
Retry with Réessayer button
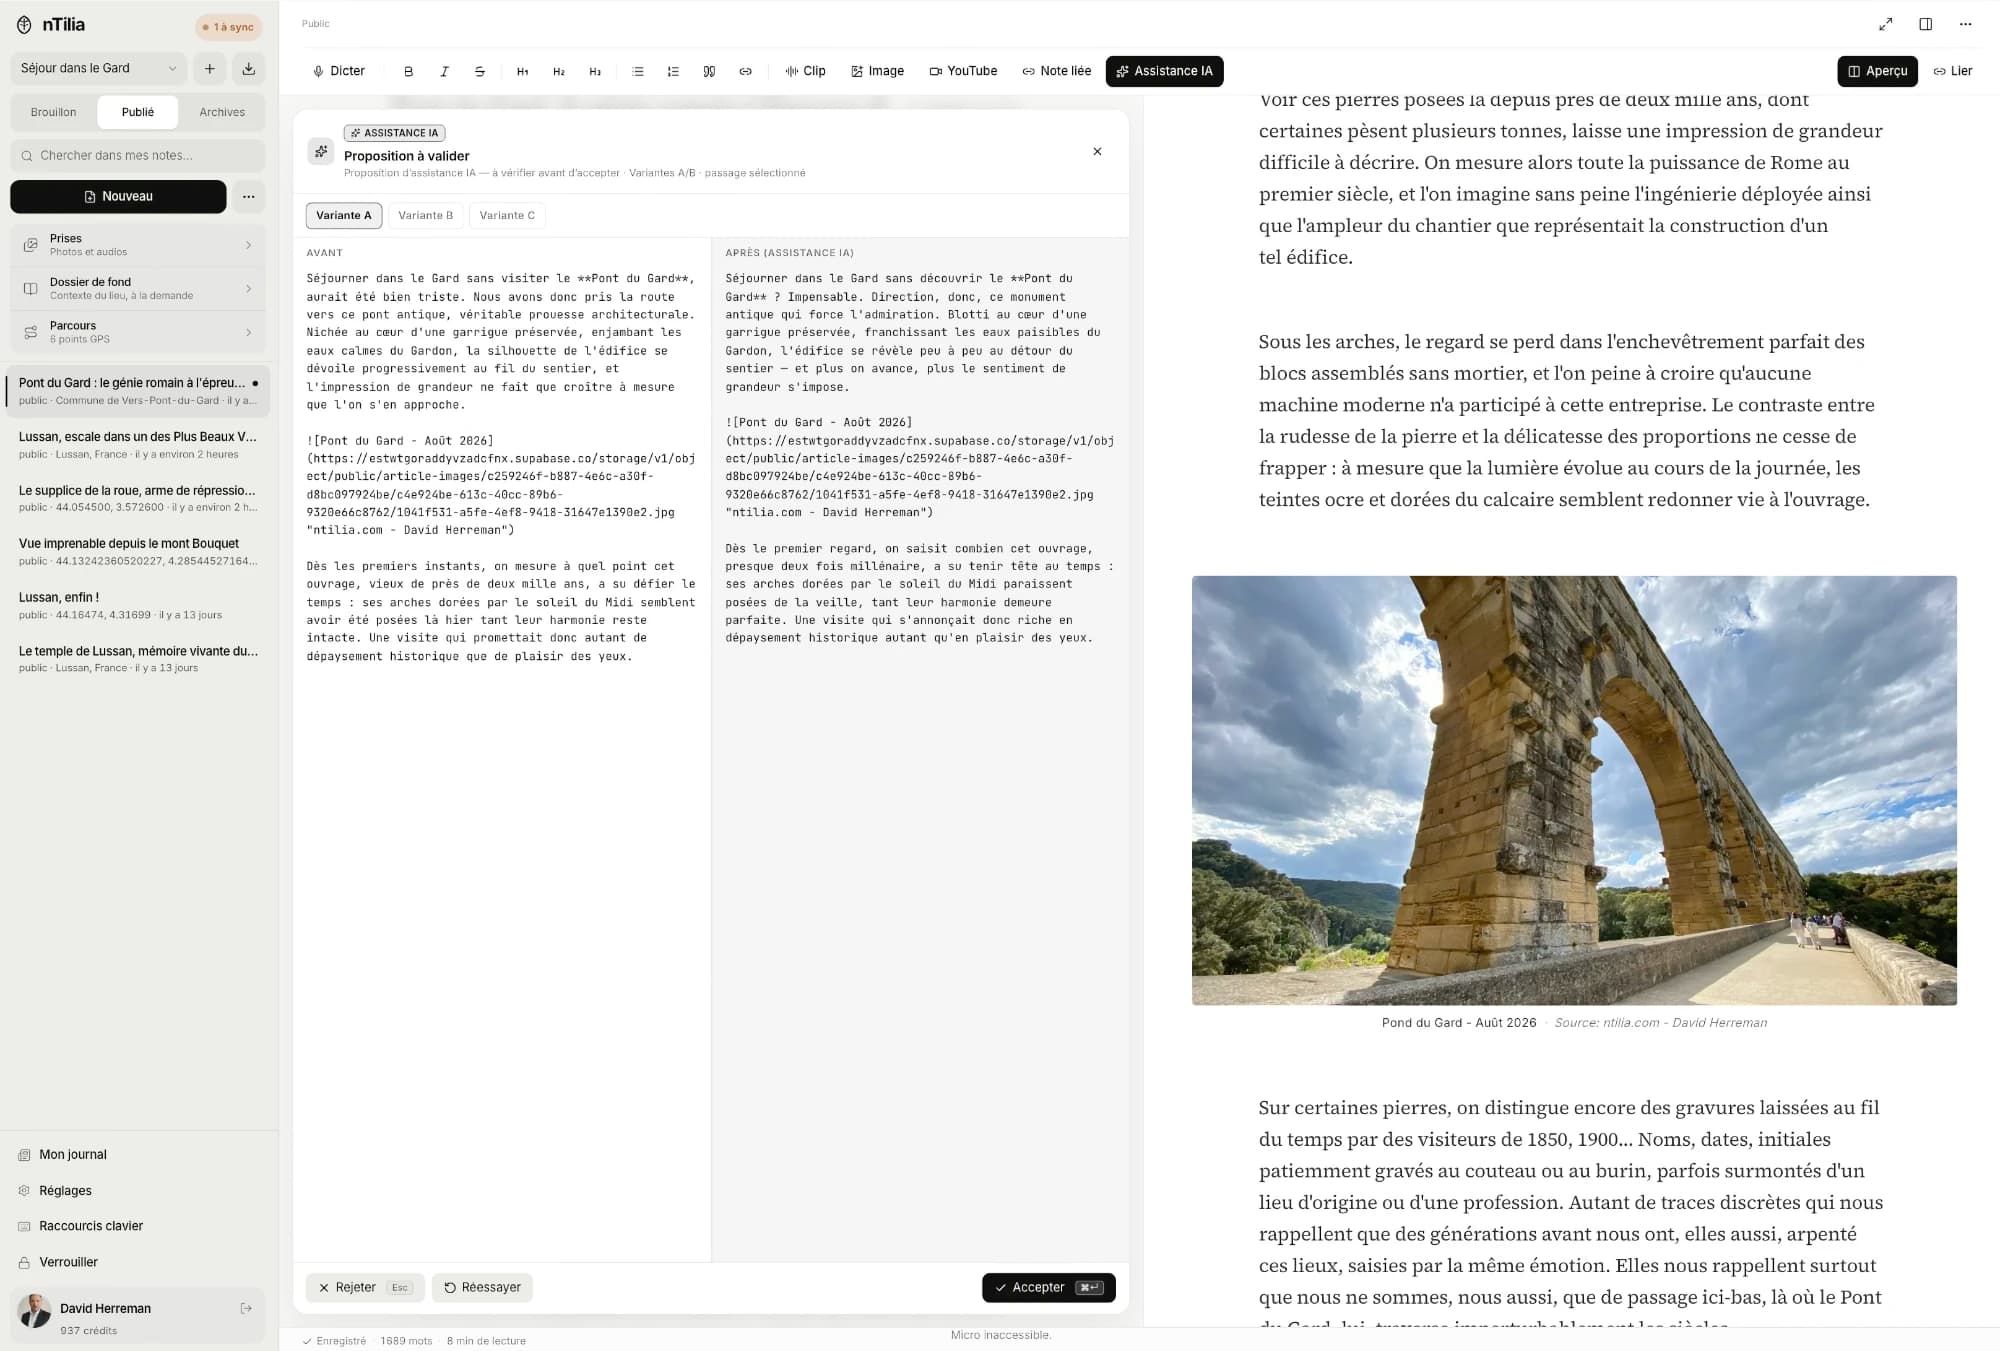[482, 1287]
